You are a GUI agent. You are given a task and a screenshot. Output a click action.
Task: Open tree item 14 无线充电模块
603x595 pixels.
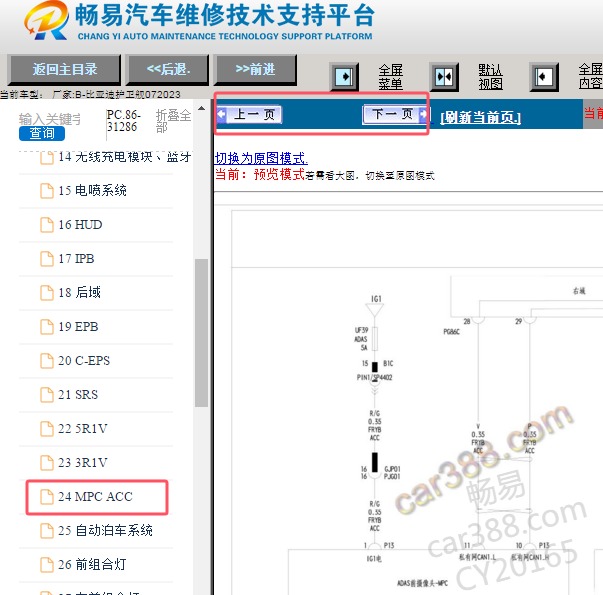coord(125,157)
